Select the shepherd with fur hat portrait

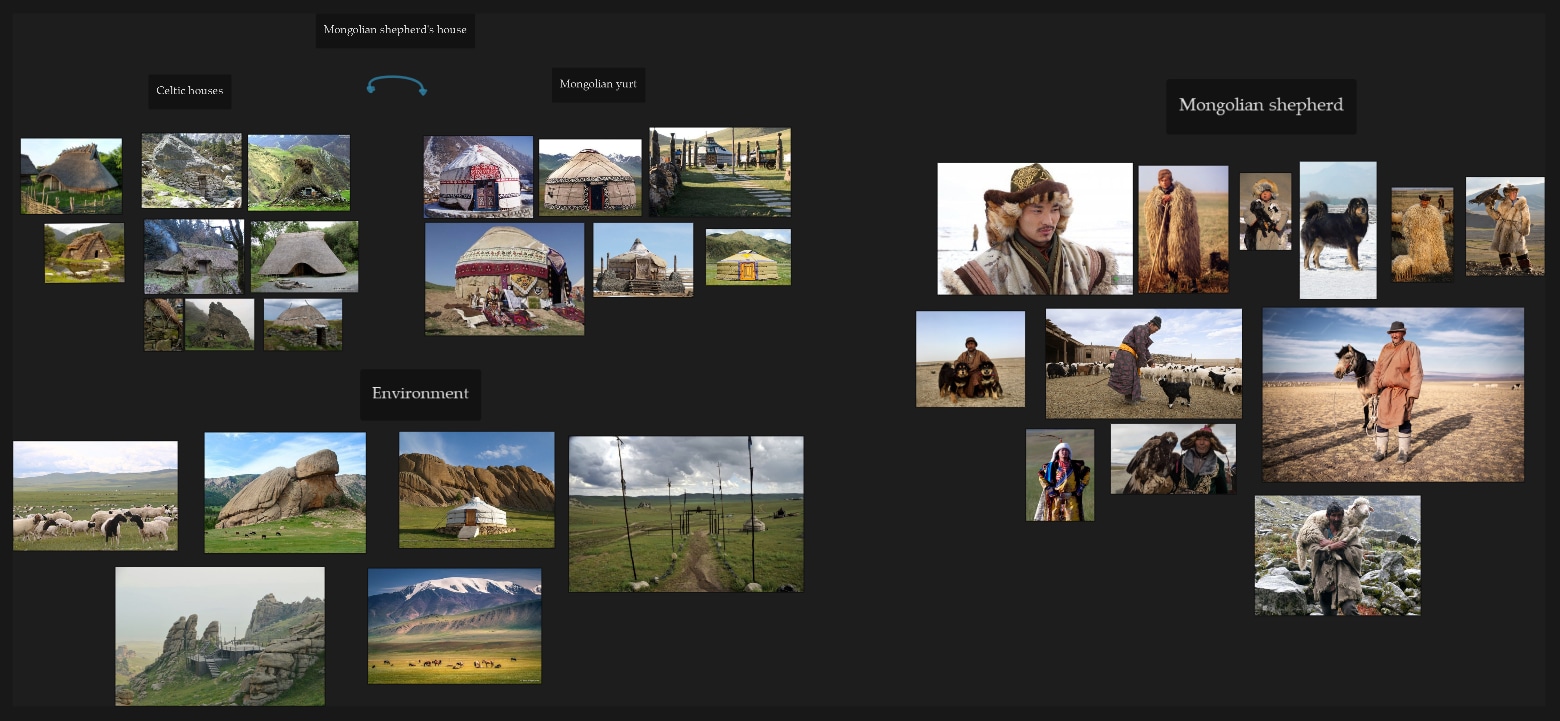[x=1035, y=228]
